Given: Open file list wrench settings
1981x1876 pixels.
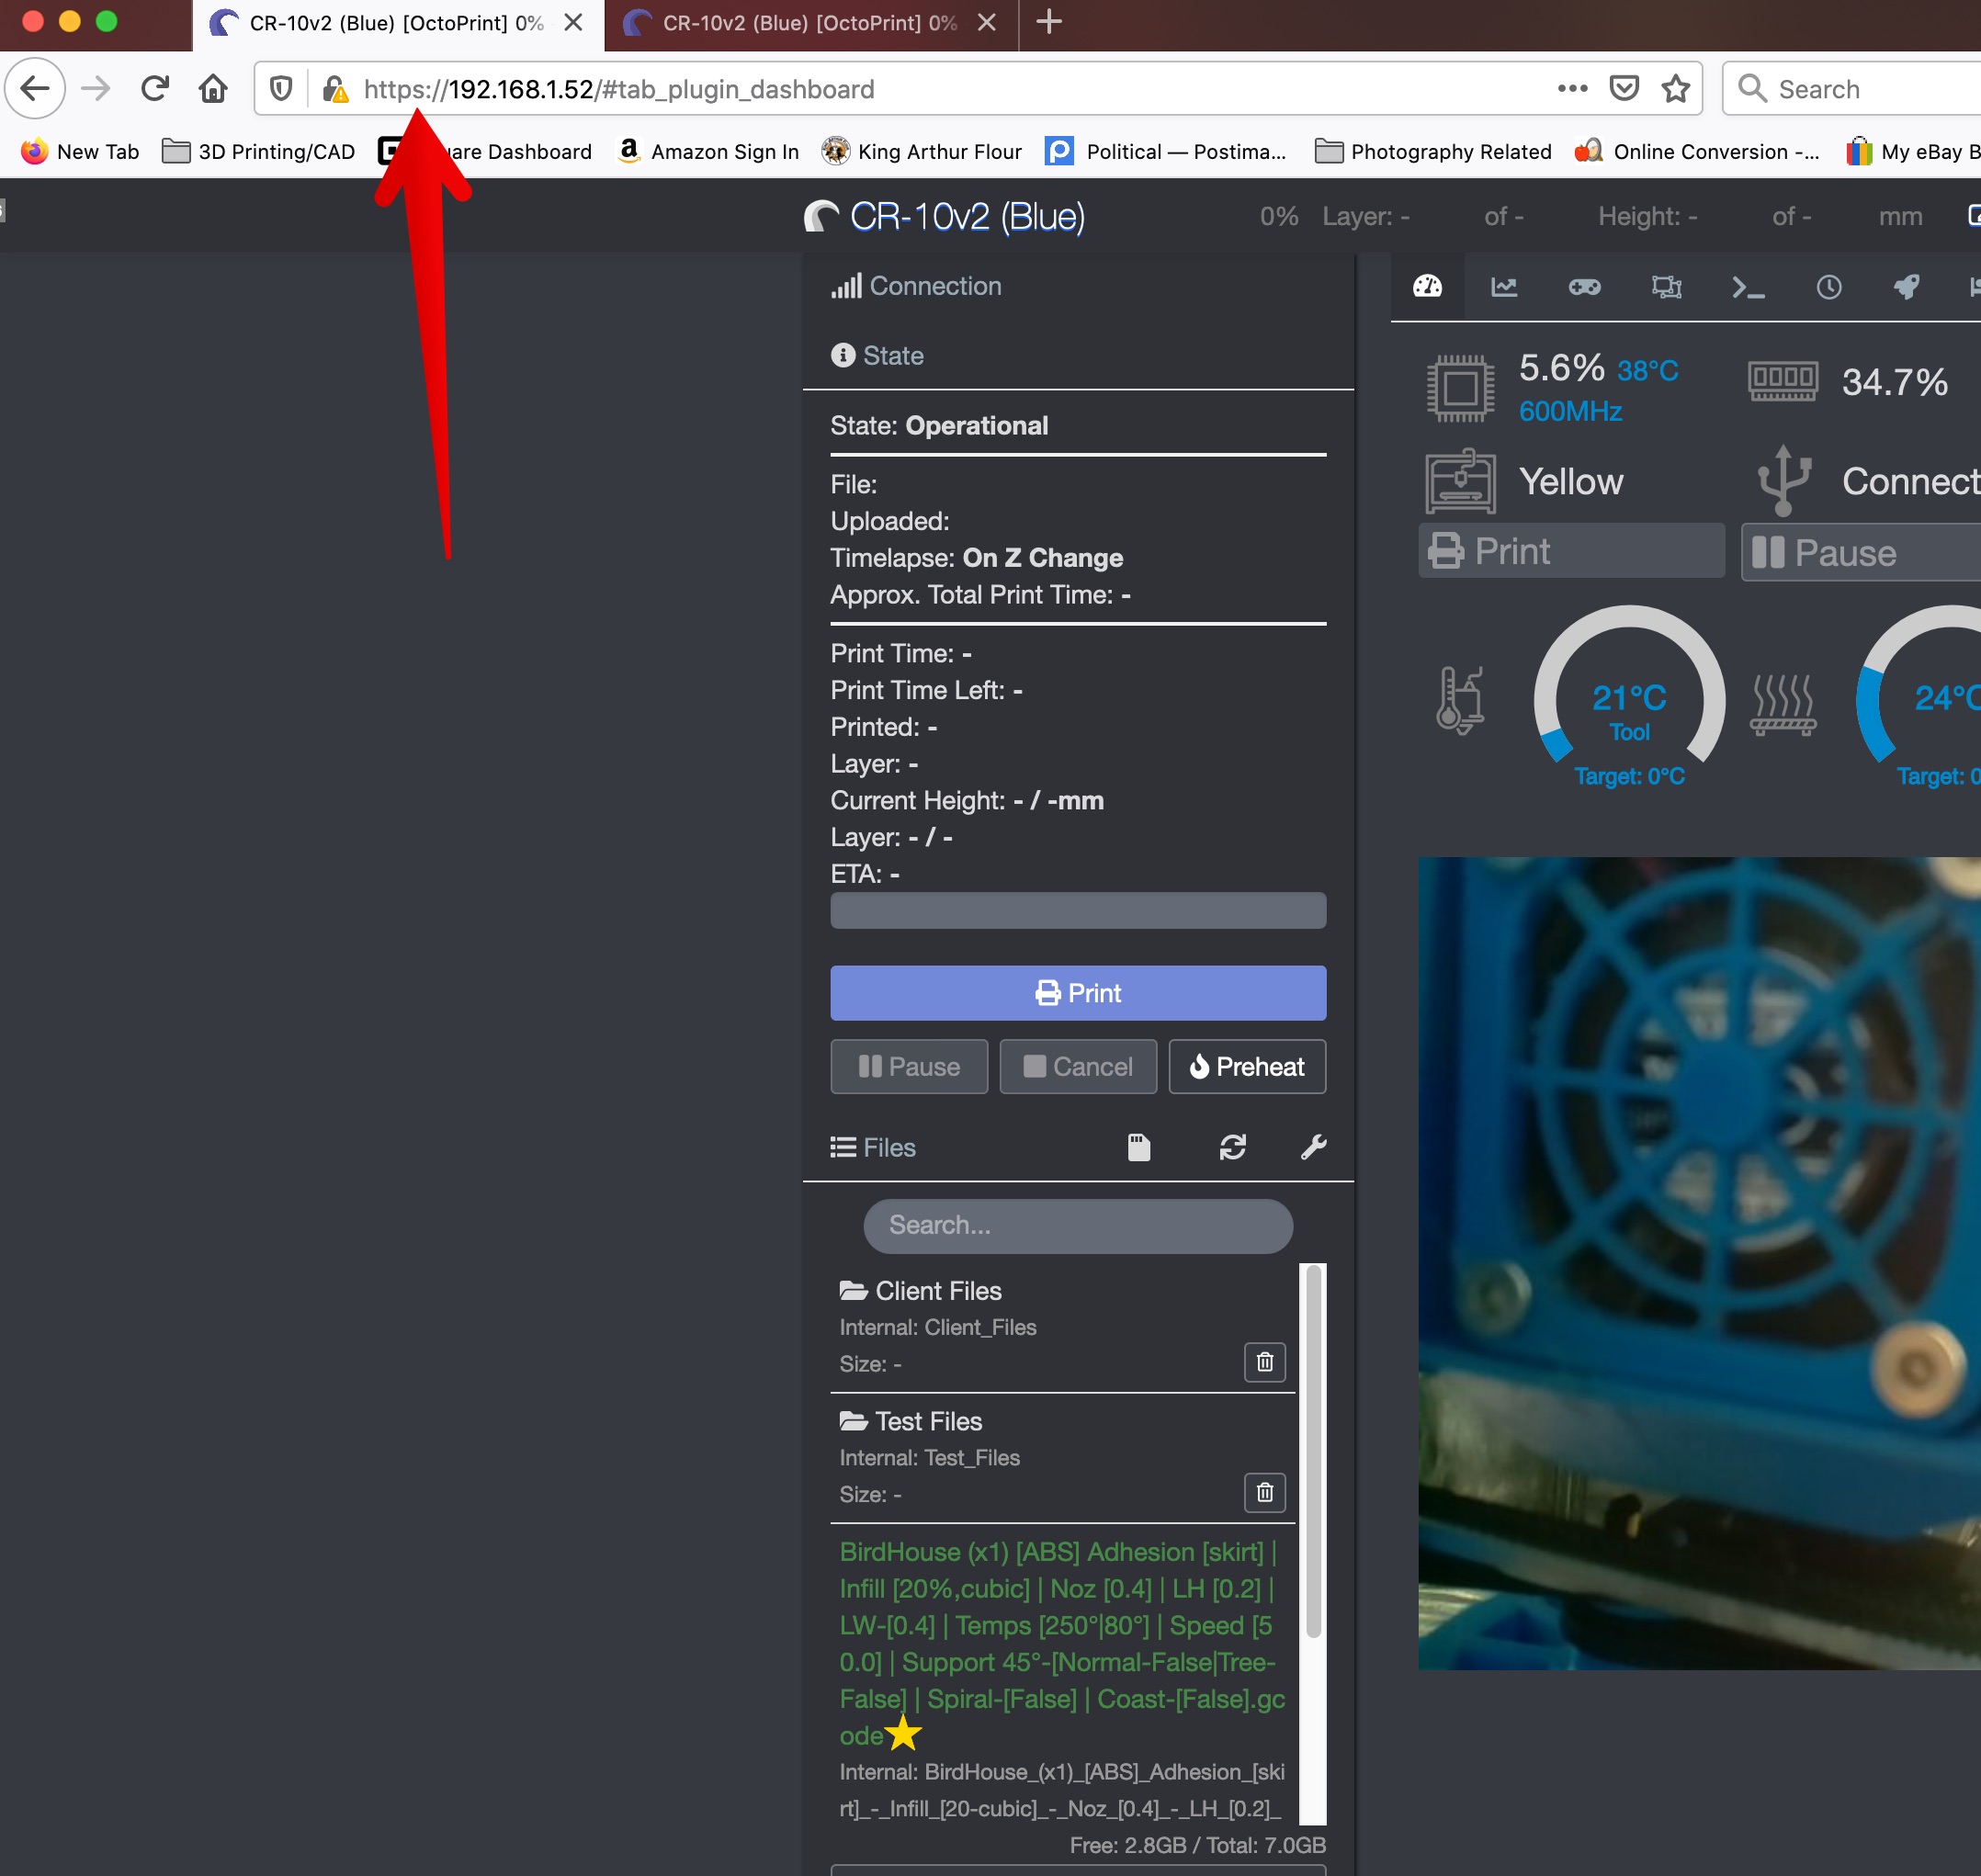Looking at the screenshot, I should (x=1313, y=1147).
